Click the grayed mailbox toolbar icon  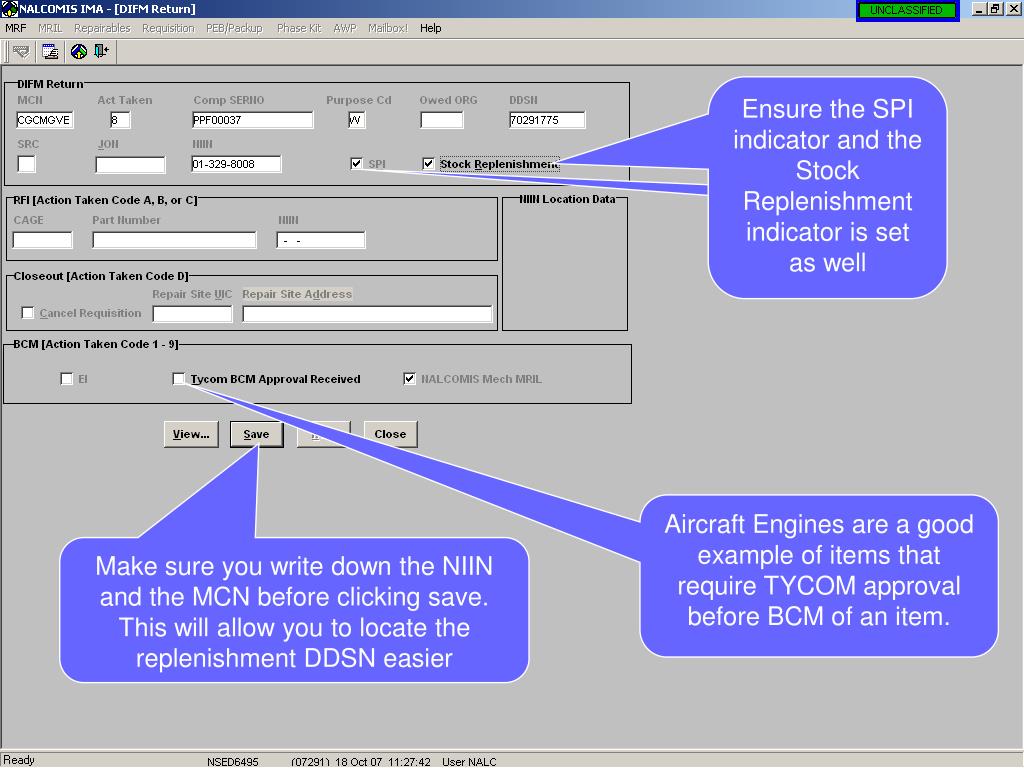click(22, 51)
